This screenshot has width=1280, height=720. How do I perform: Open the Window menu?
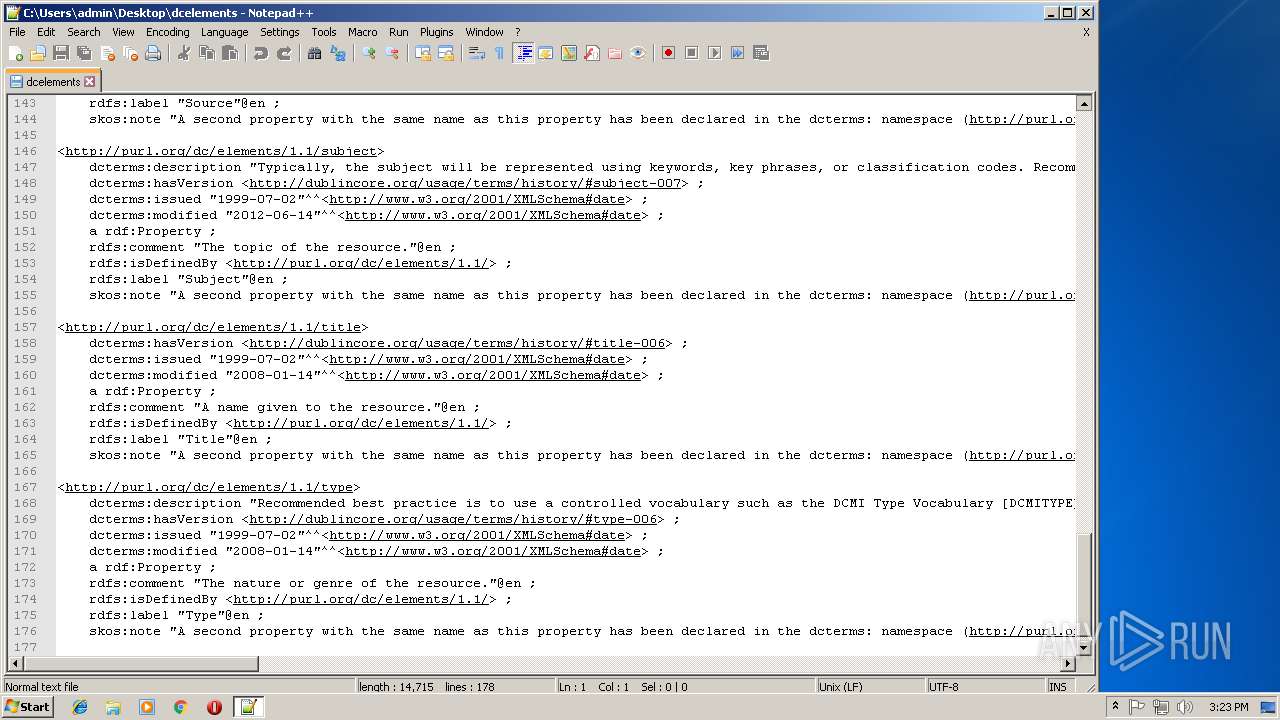(484, 32)
